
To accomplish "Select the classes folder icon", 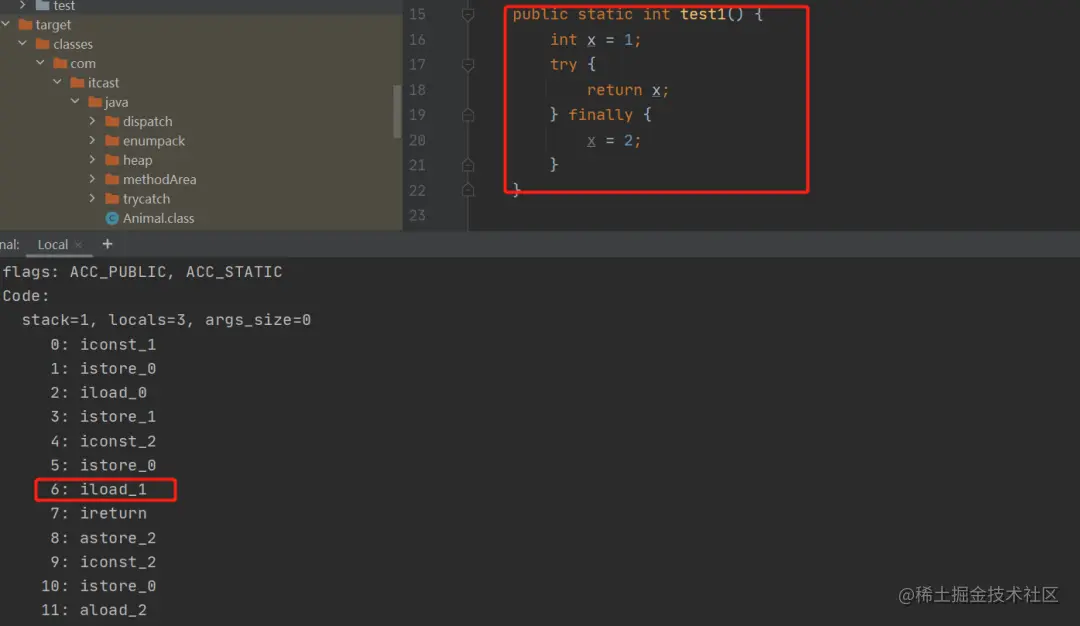I will 43,44.
